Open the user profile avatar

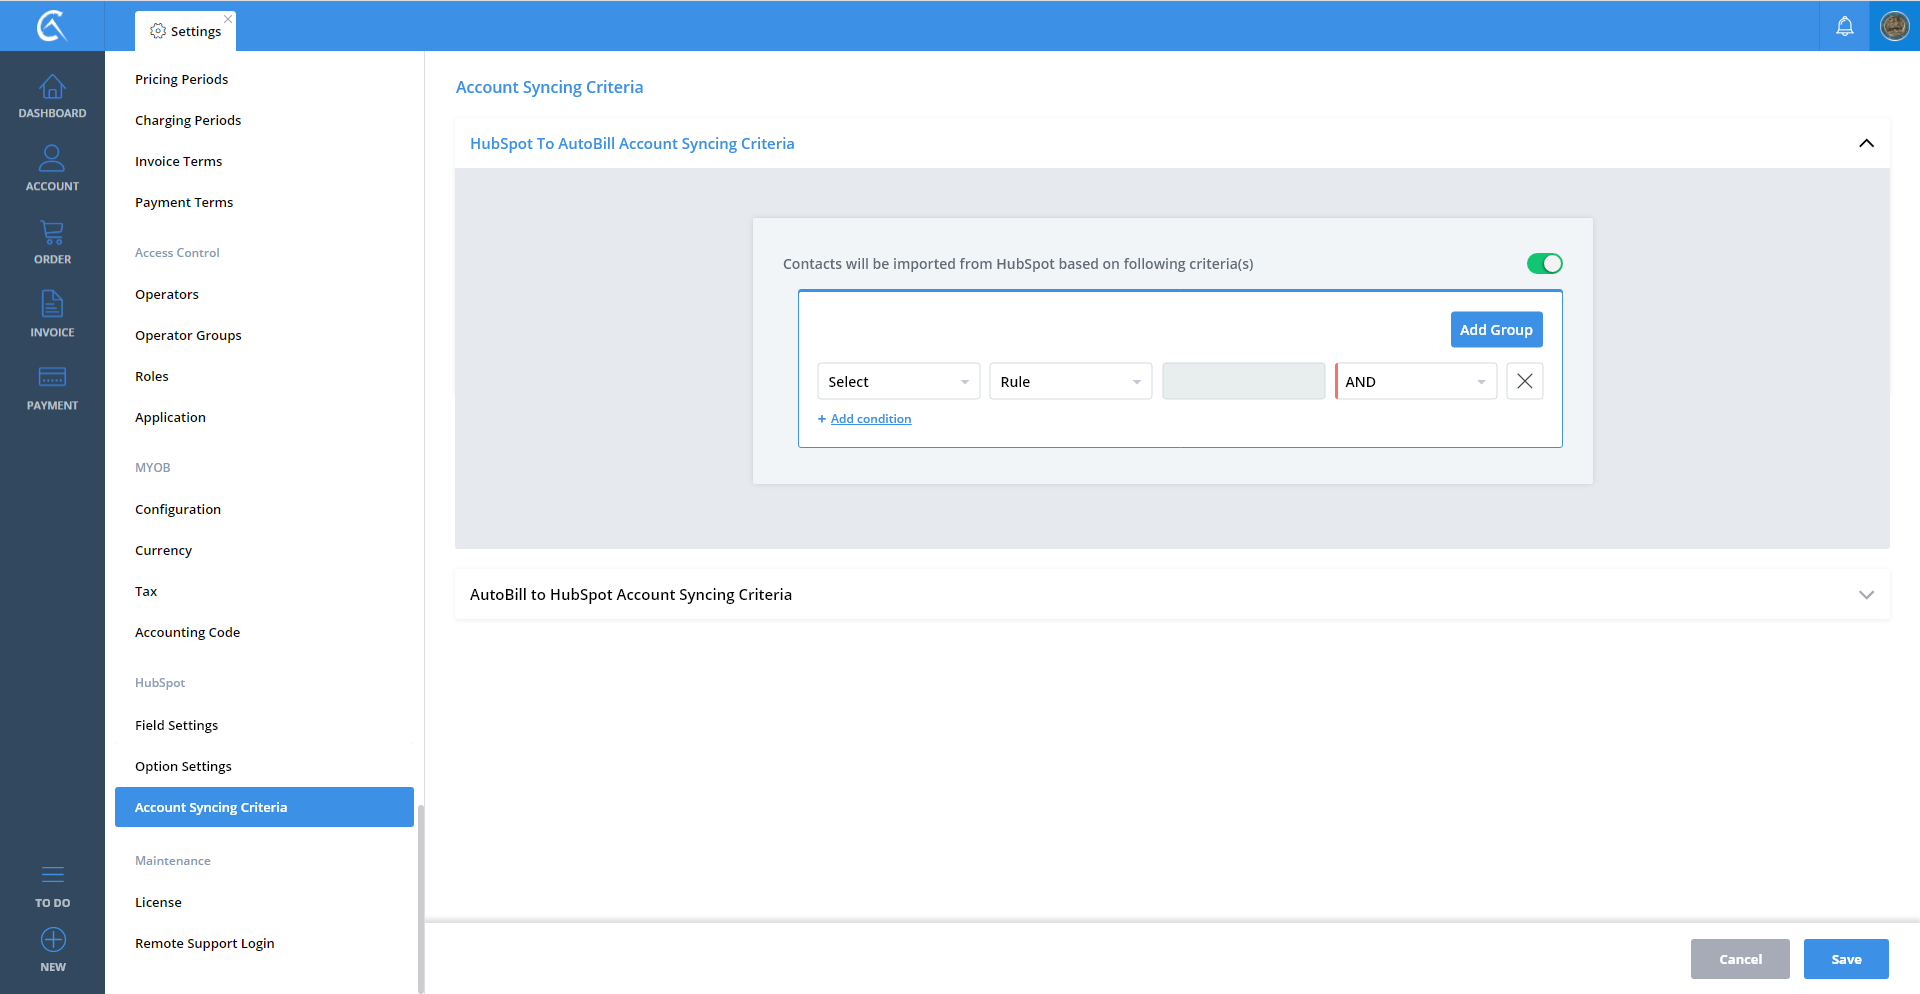[x=1894, y=26]
